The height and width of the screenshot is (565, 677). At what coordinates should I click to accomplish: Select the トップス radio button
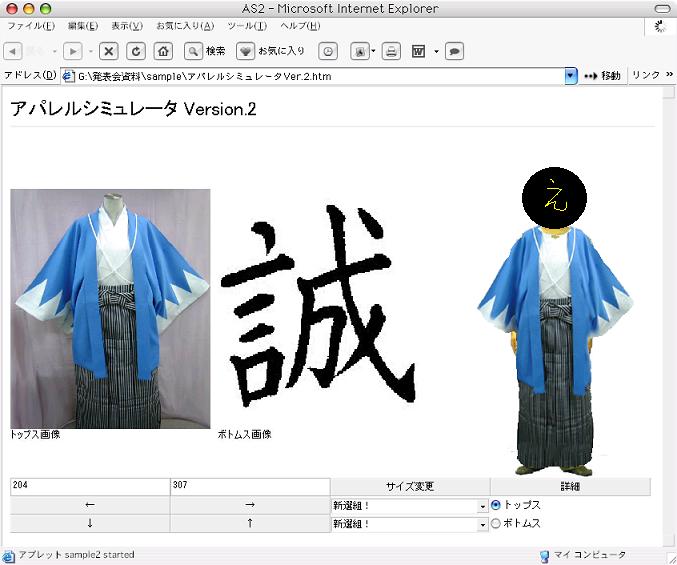tap(496, 505)
